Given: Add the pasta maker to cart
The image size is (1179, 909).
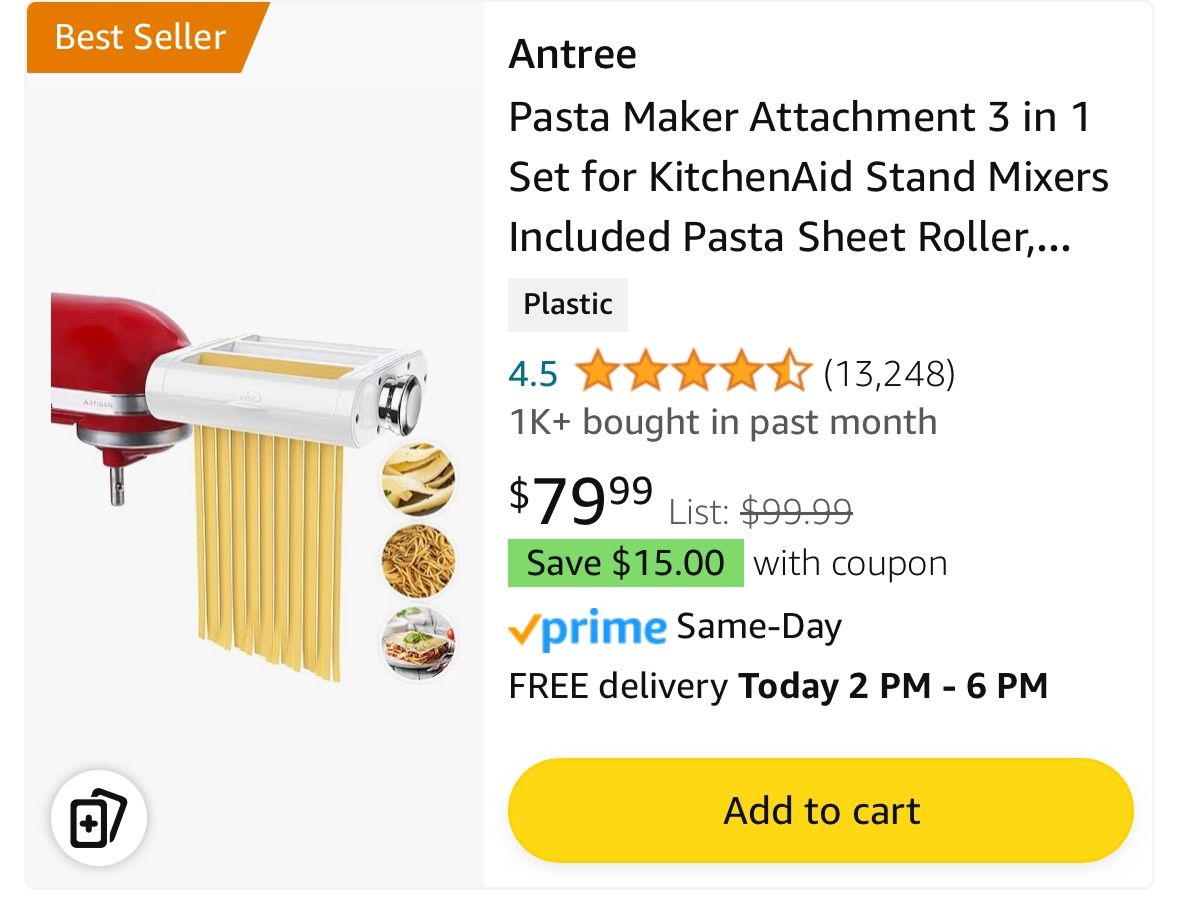Looking at the screenshot, I should [820, 810].
